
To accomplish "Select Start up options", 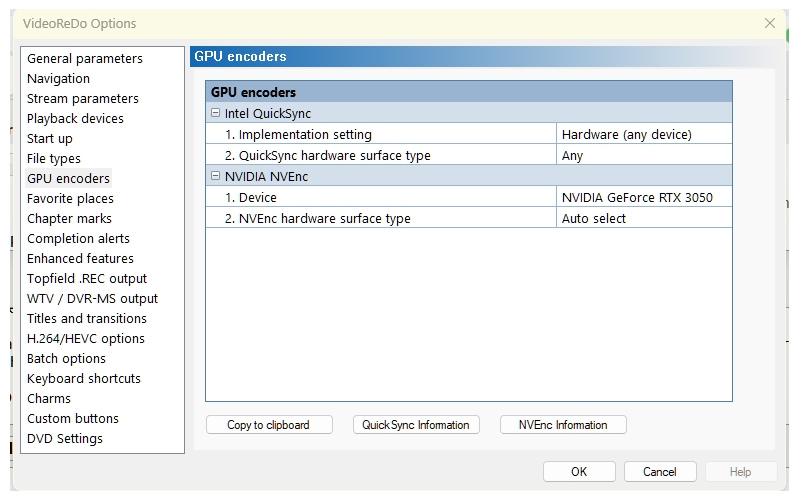I will click(49, 139).
